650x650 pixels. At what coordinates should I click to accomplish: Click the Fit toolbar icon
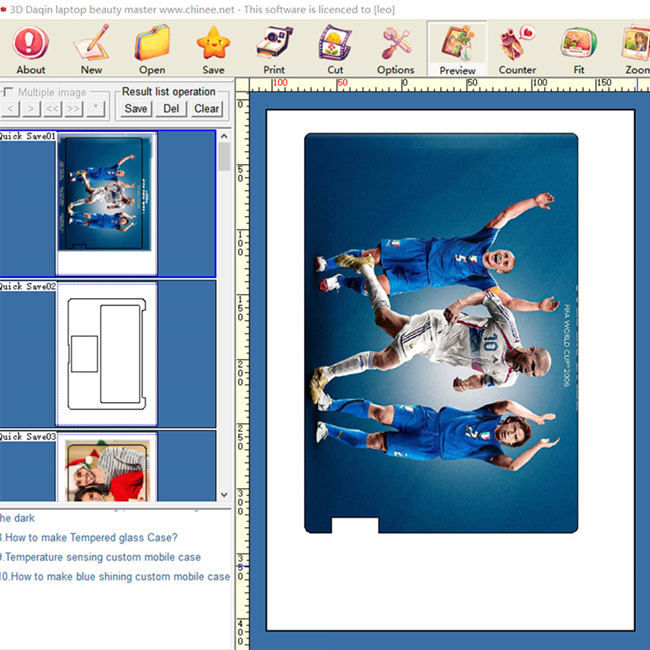pyautogui.click(x=578, y=49)
